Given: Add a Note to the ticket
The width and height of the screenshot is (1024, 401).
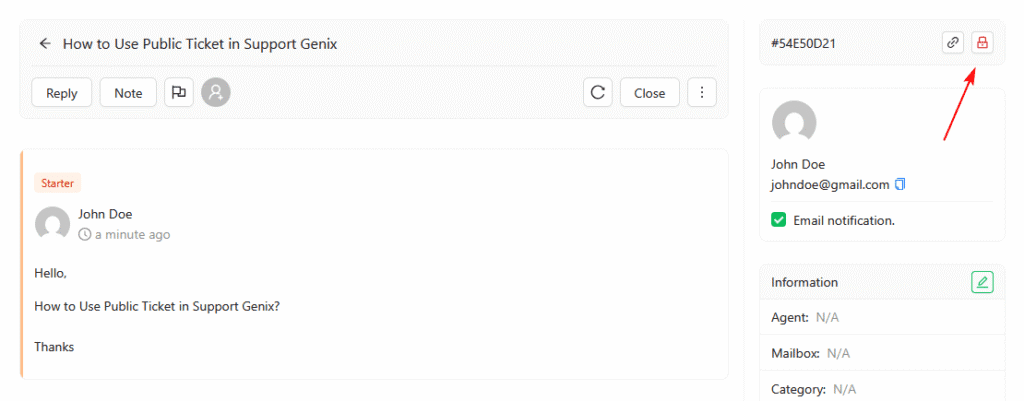Looking at the screenshot, I should [128, 93].
